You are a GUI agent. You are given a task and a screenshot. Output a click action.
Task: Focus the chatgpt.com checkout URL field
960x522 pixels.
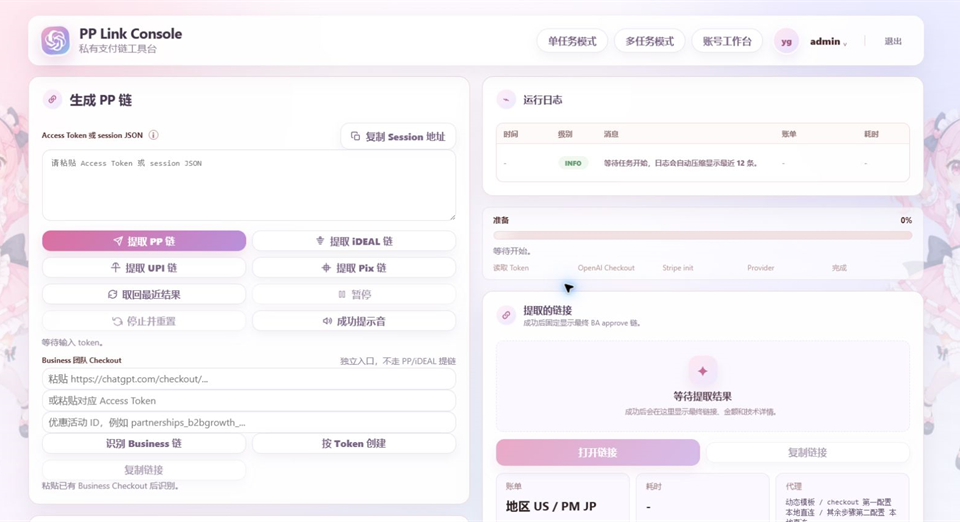coord(249,379)
